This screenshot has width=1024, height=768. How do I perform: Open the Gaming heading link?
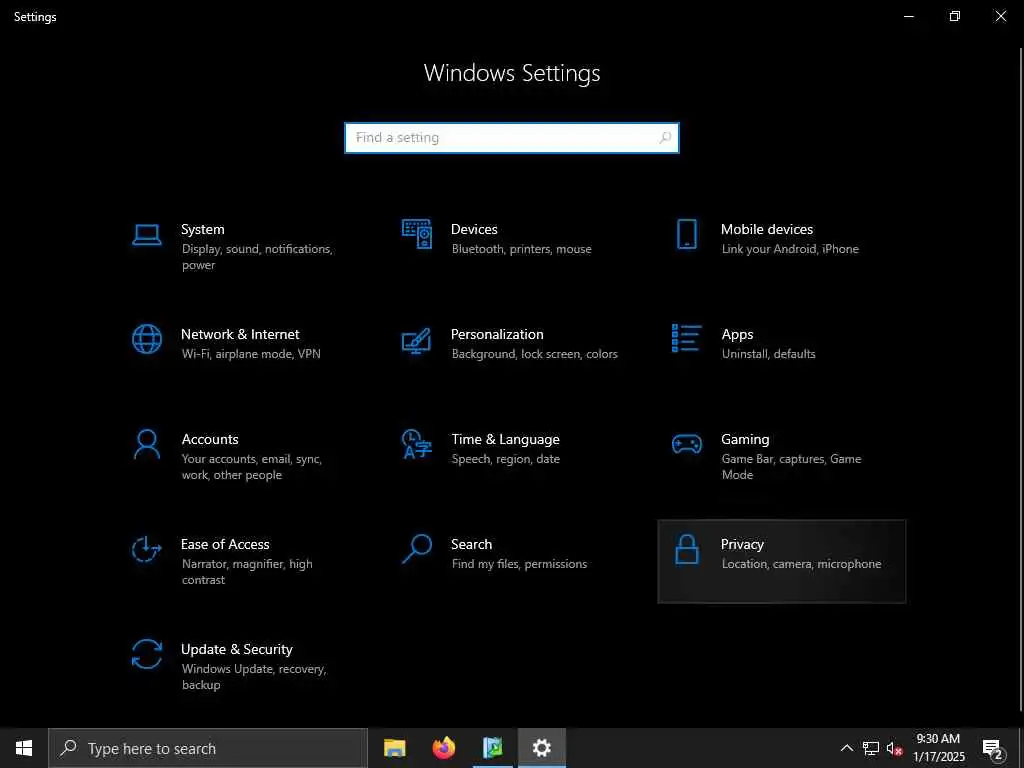(745, 440)
